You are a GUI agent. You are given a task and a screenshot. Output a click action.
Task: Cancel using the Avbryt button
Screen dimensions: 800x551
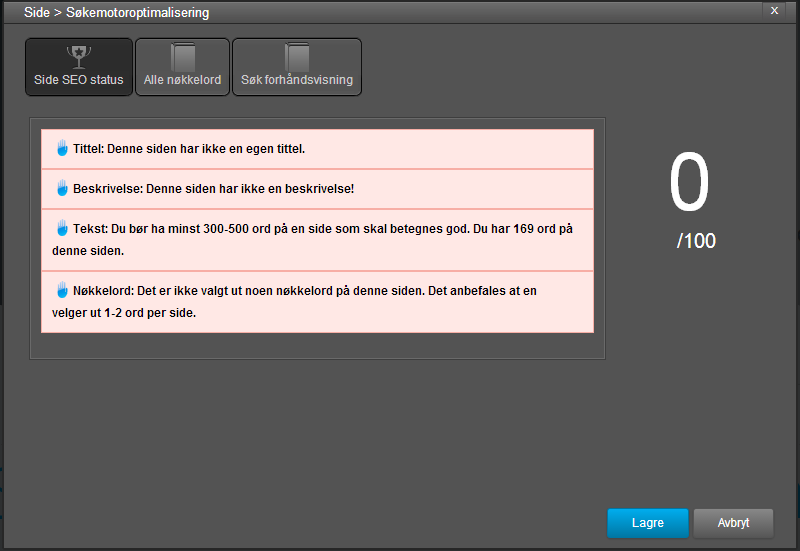click(x=733, y=523)
